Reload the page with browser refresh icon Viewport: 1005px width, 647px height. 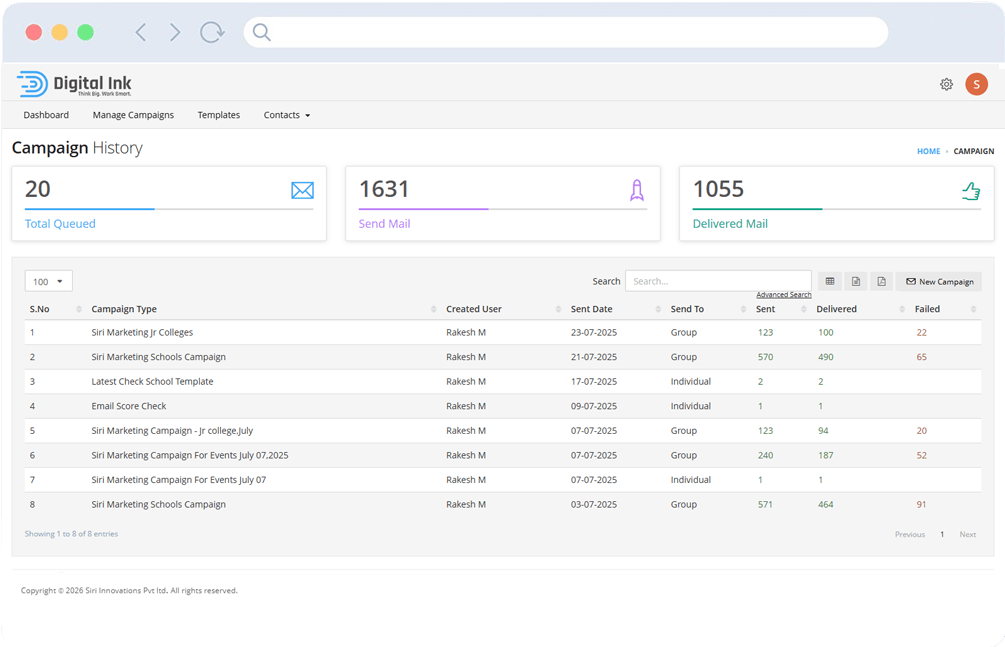point(212,32)
